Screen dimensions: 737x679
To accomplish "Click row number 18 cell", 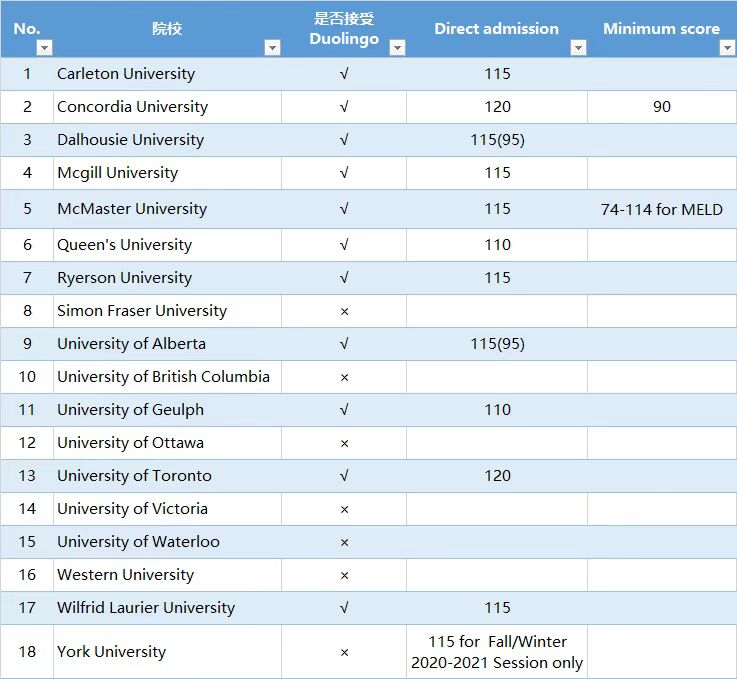I will [27, 652].
